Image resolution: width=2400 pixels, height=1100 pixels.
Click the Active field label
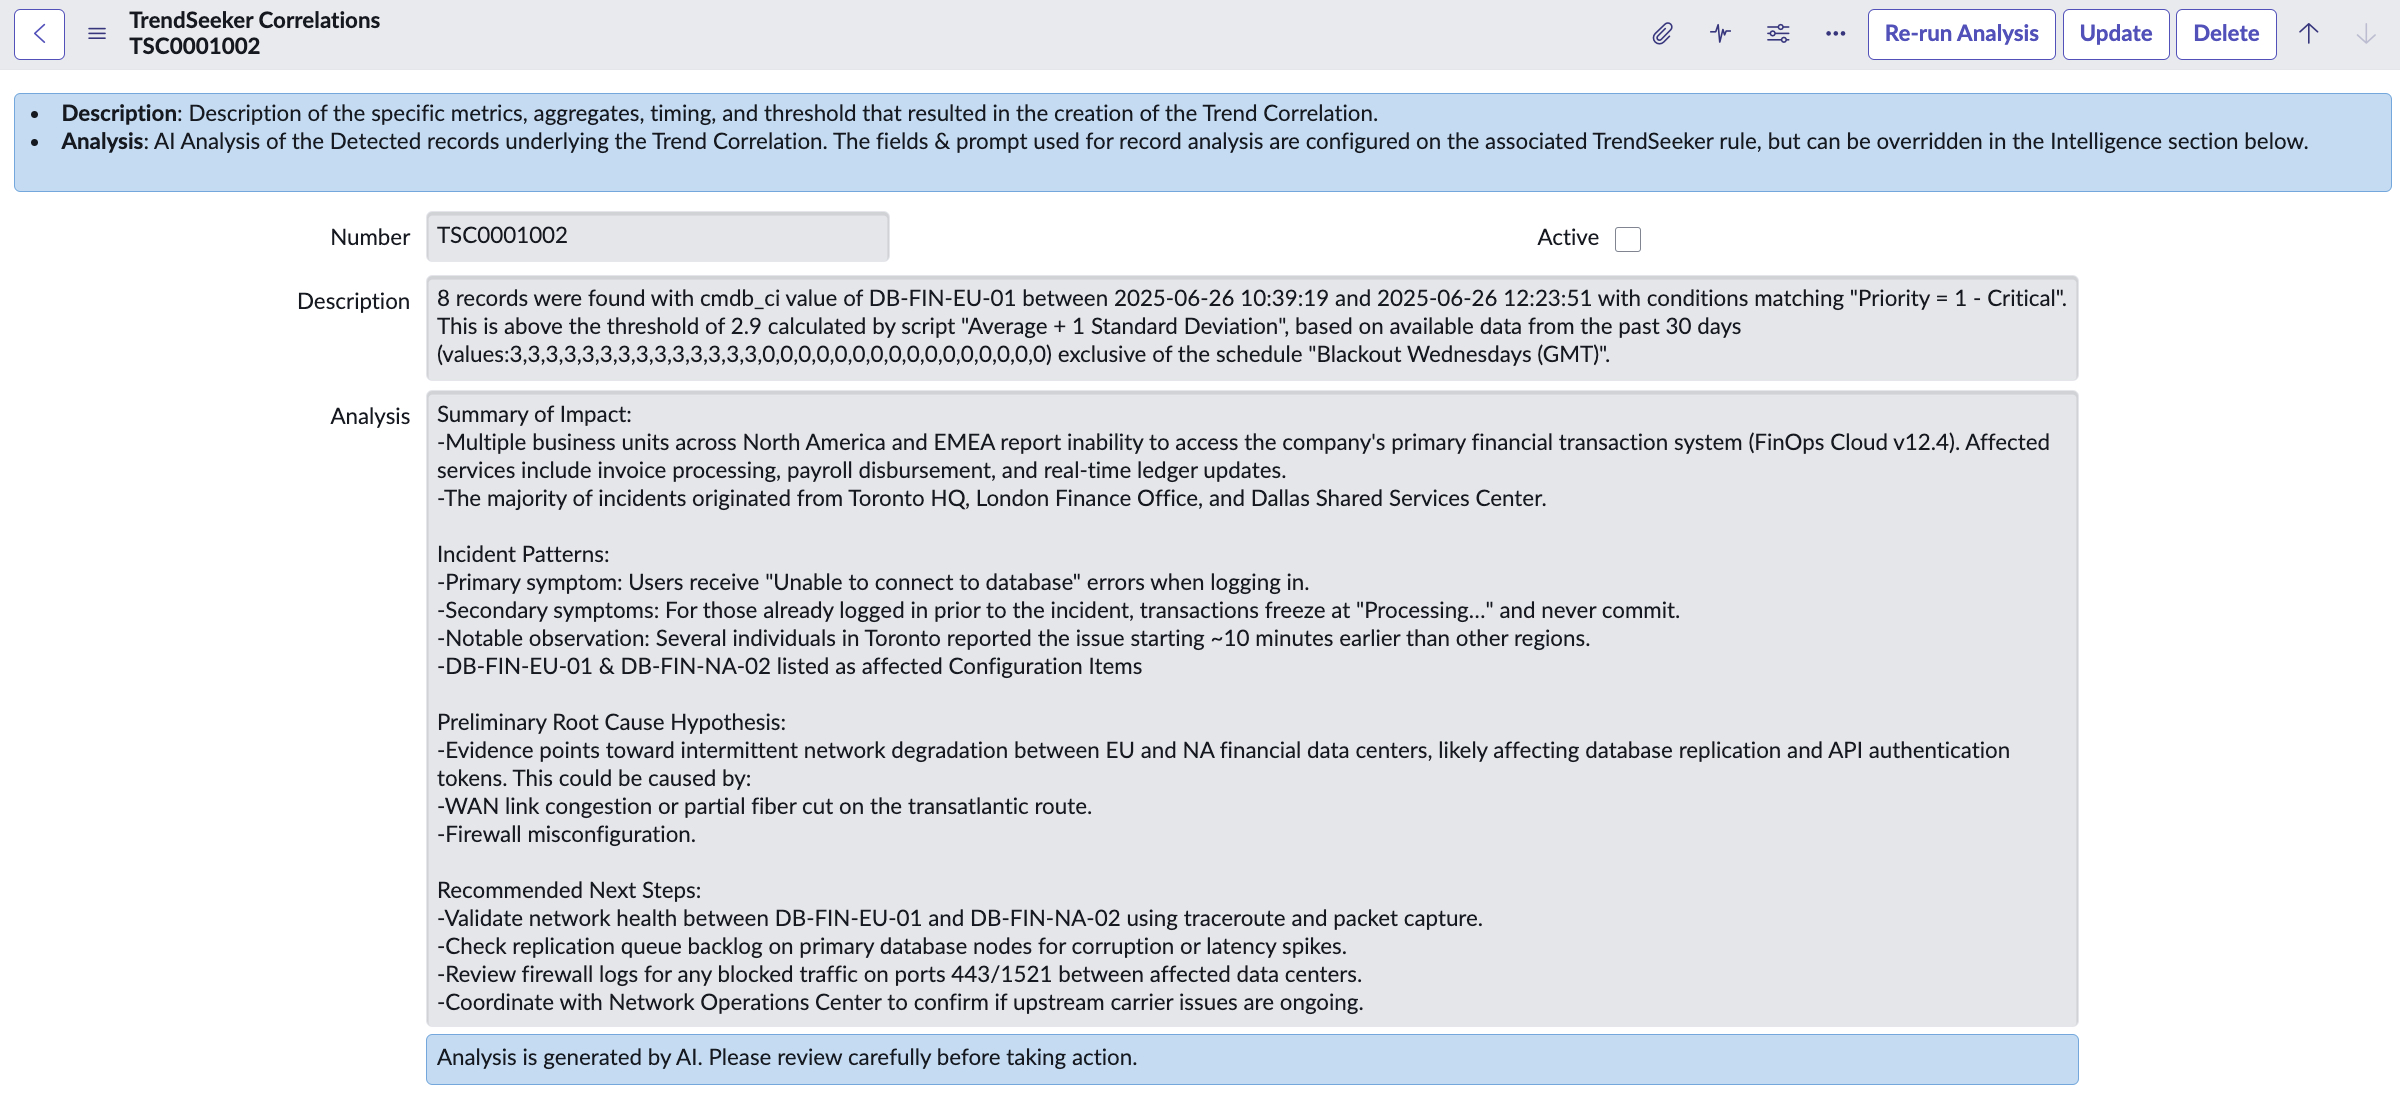(x=1567, y=238)
